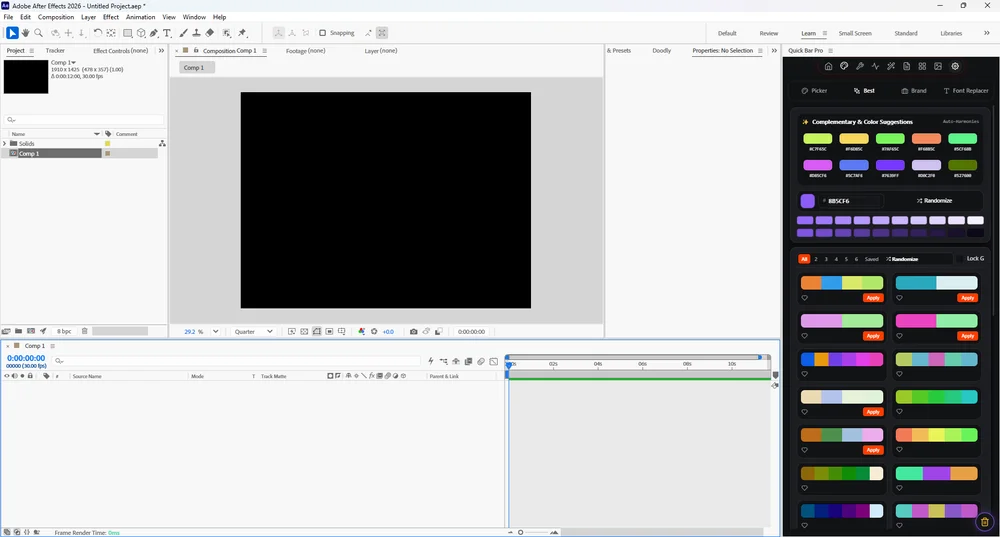
Task: Toggle the Lock G checkbox
Action: click(959, 259)
